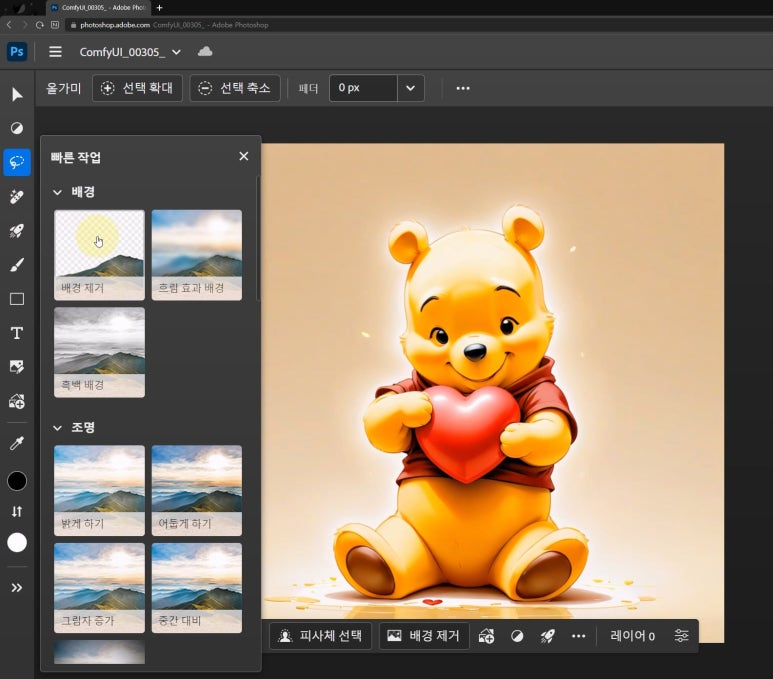Click the cloud sync status icon
Image resolution: width=773 pixels, height=679 pixels.
click(x=205, y=51)
